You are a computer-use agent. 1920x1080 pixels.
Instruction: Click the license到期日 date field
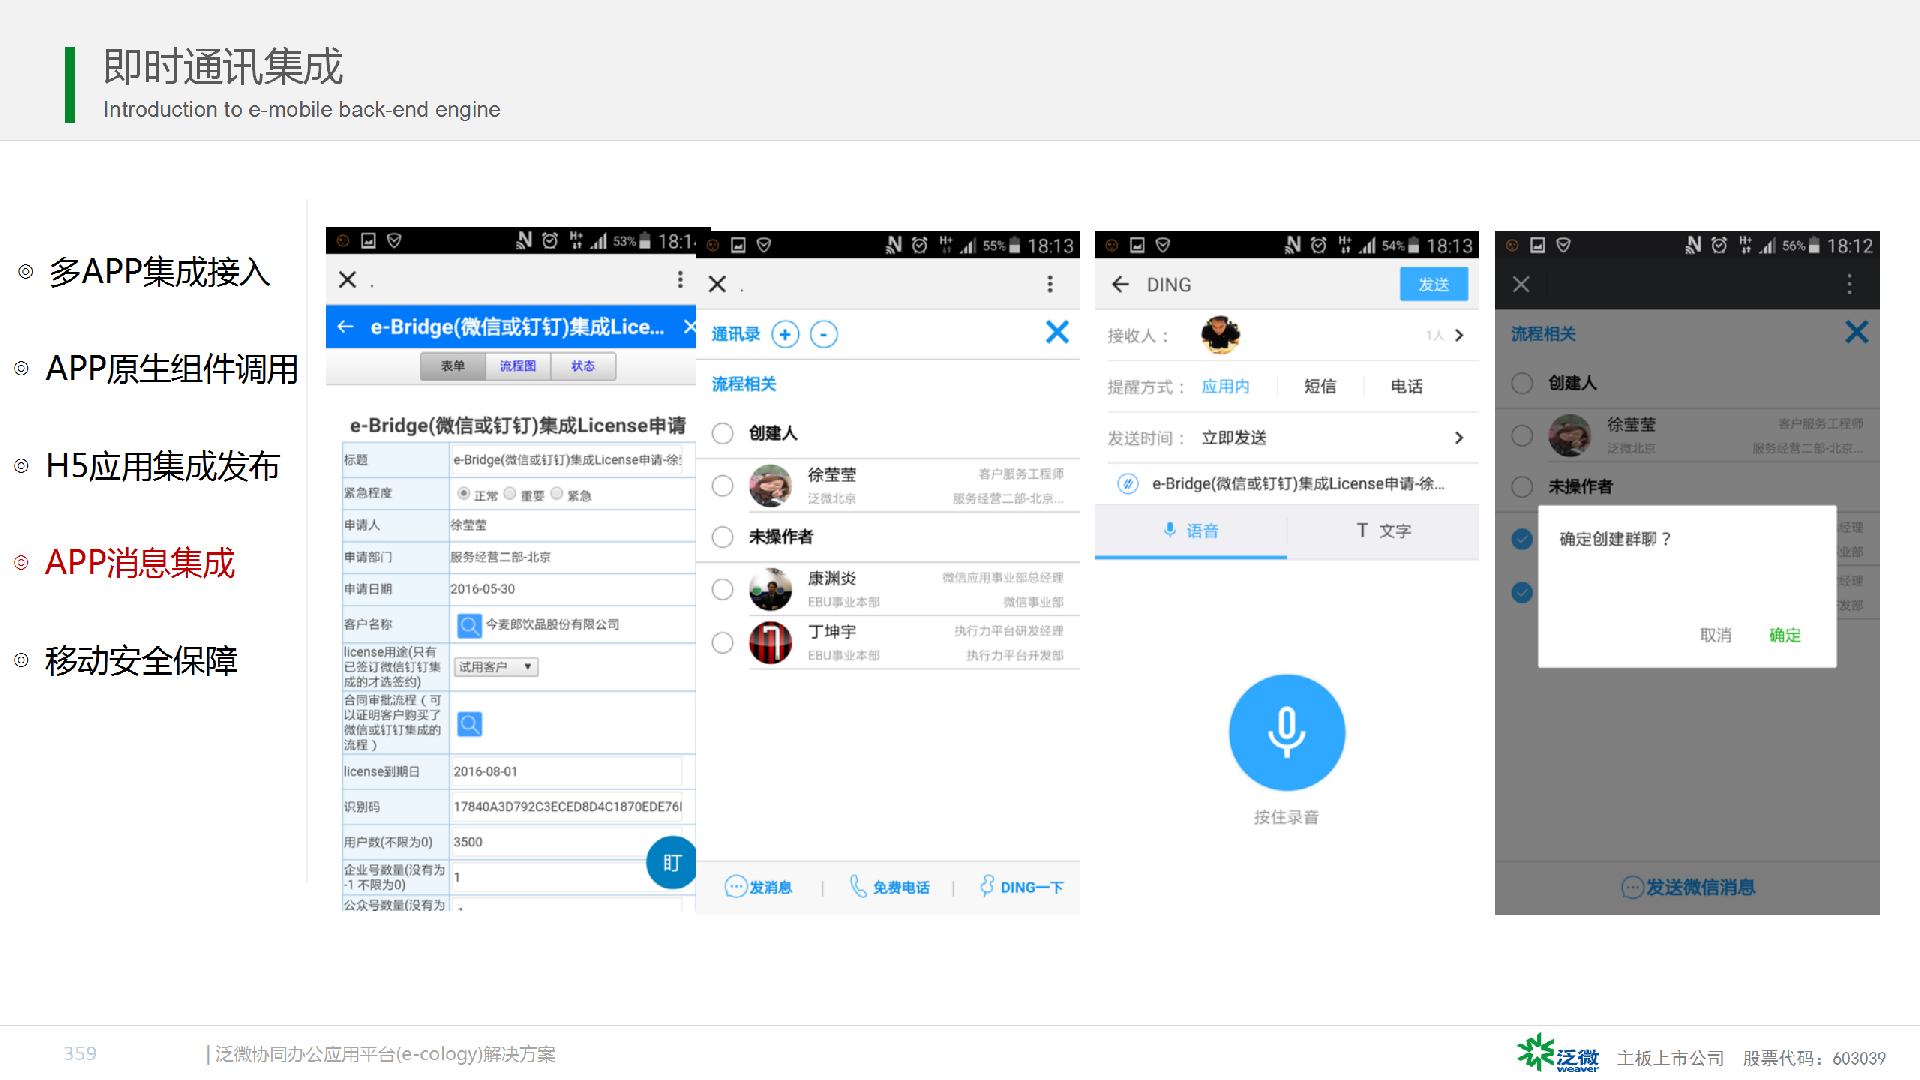click(566, 772)
